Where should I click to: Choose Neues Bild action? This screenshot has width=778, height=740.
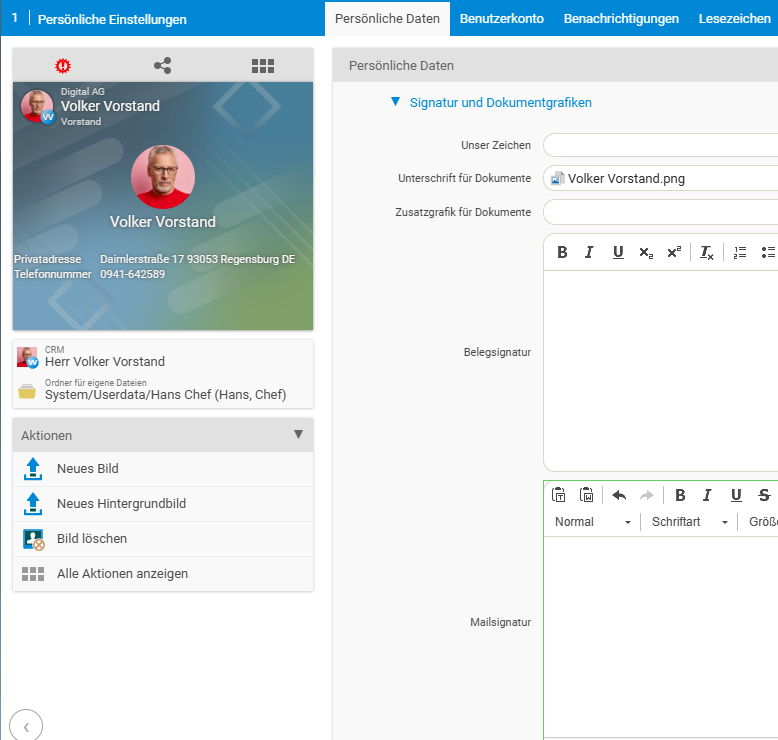pyautogui.click(x=163, y=469)
